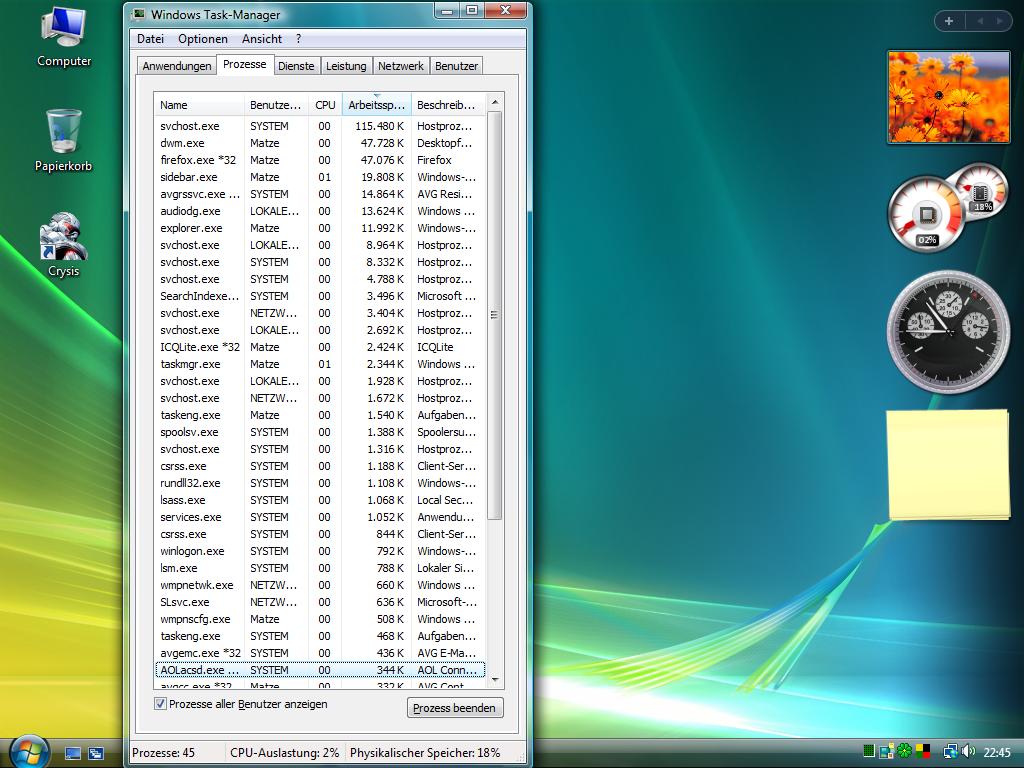Switch to the Anwendungen tab
Image resolution: width=1024 pixels, height=768 pixels.
pos(177,66)
